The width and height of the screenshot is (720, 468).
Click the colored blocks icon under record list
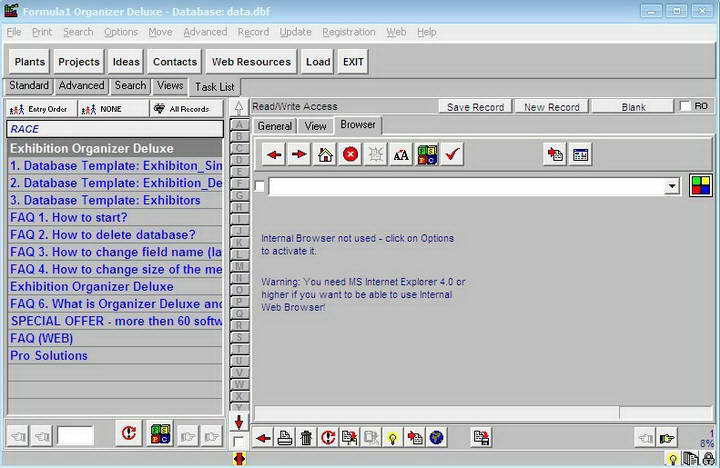161,433
